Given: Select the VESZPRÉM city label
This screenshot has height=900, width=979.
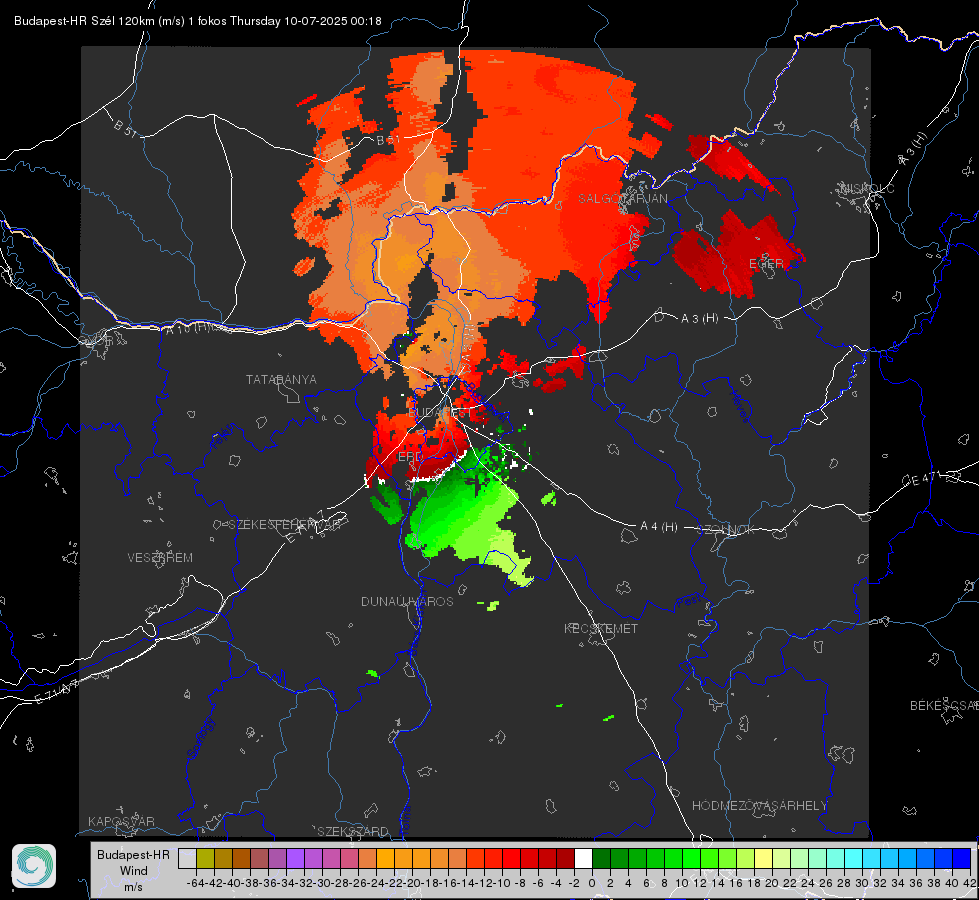Looking at the screenshot, I should click(x=160, y=557).
